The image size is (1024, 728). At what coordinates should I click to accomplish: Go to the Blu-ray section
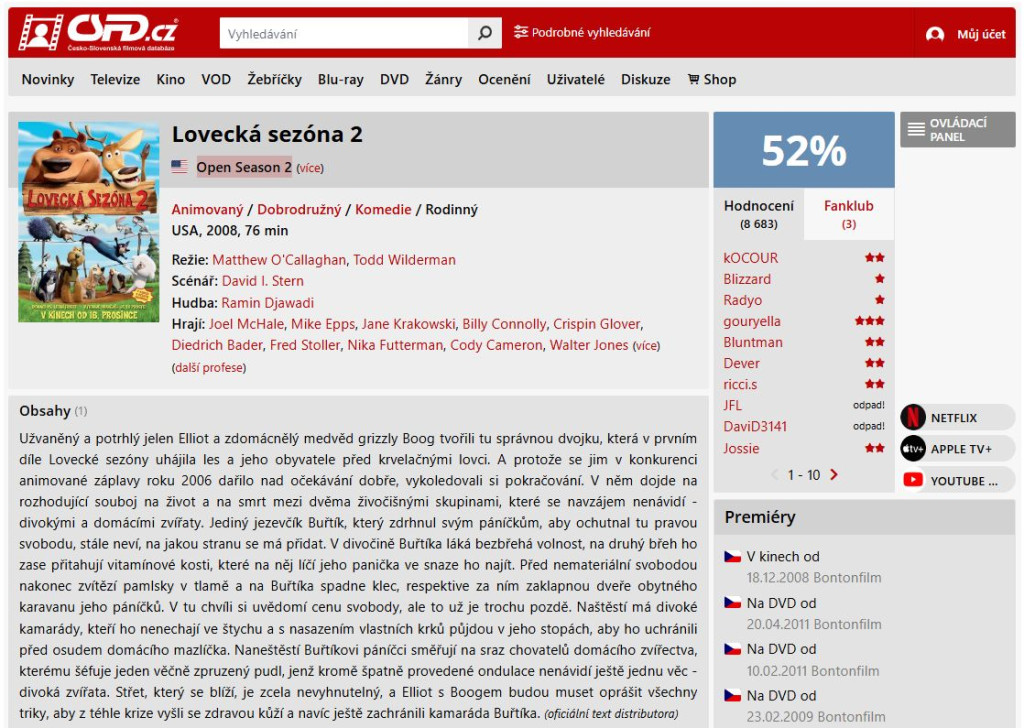coord(340,80)
